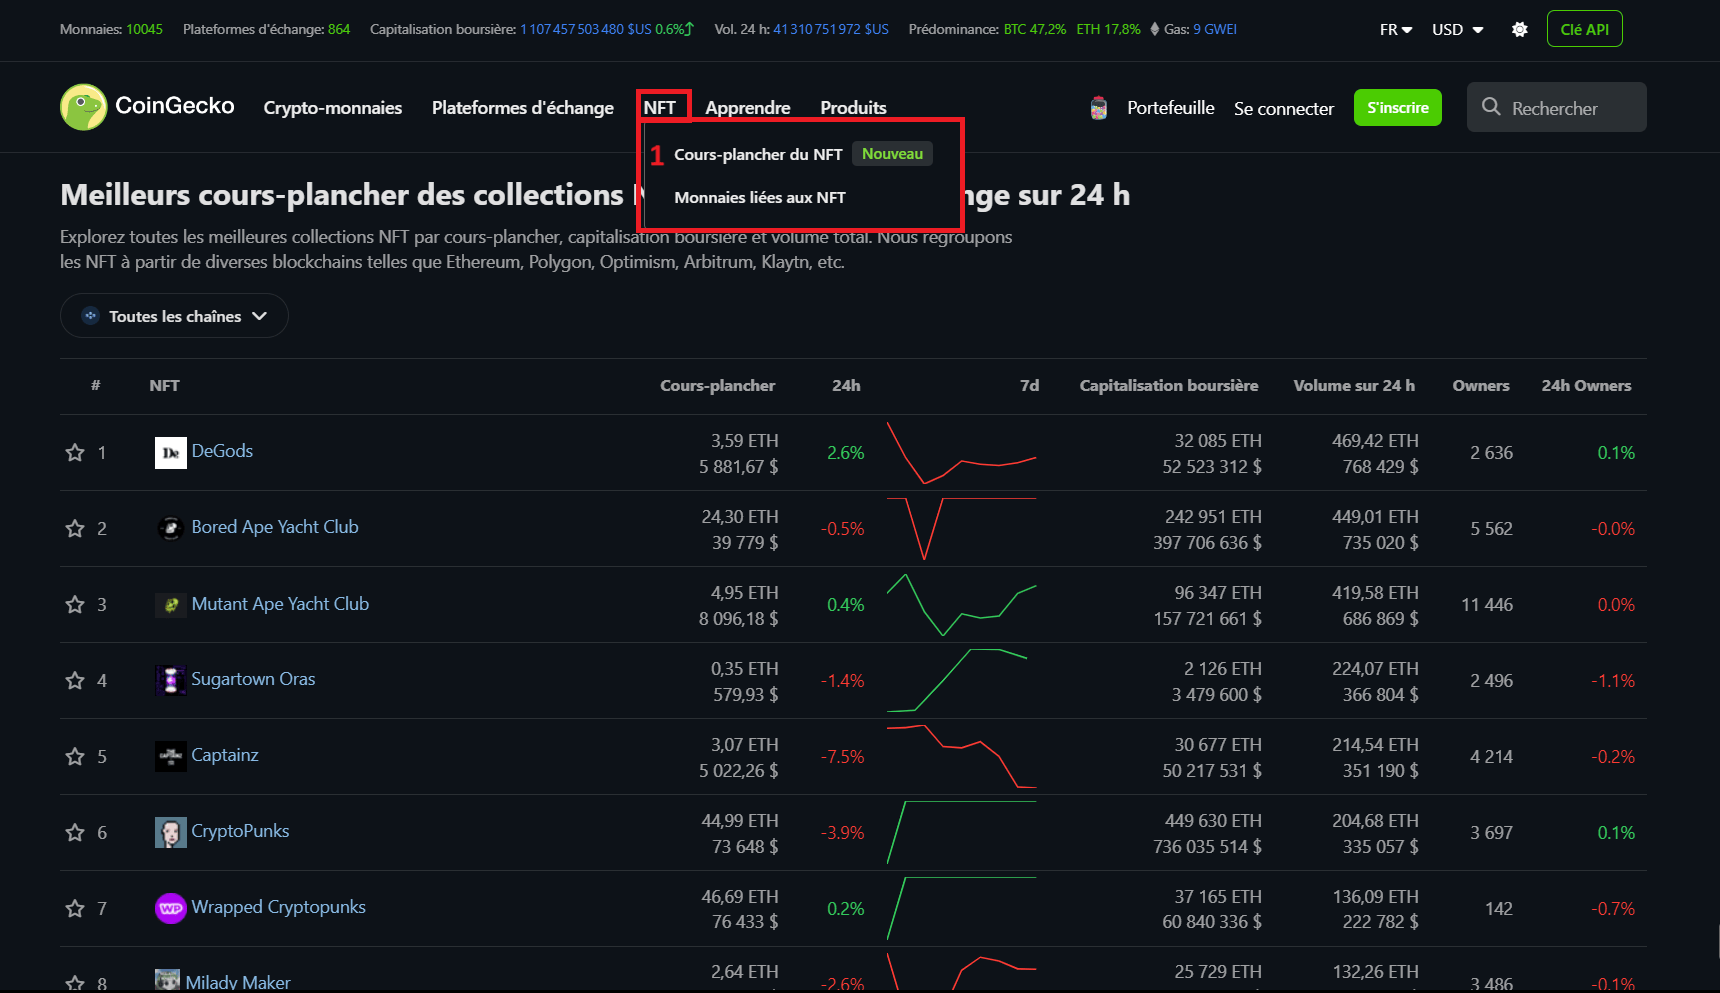Sort by Volume sur 24 h column

point(1354,386)
